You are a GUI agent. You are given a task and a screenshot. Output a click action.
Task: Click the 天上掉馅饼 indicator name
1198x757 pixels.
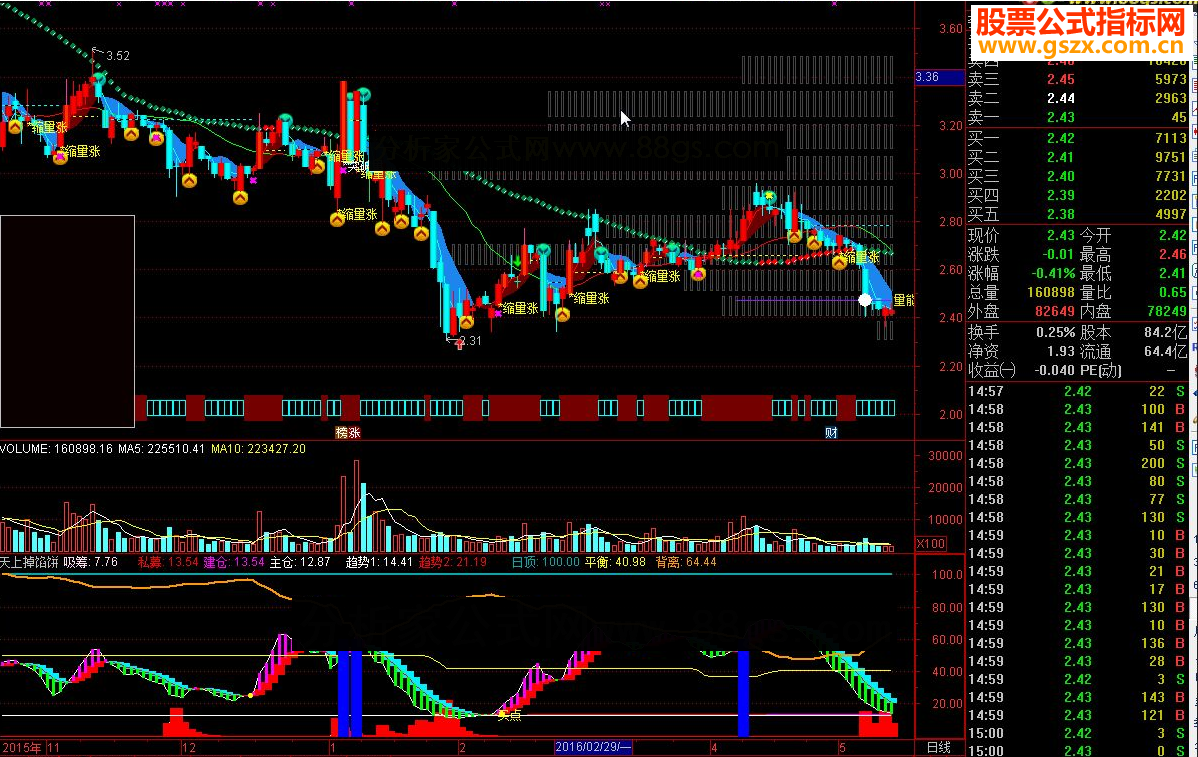(x=29, y=562)
